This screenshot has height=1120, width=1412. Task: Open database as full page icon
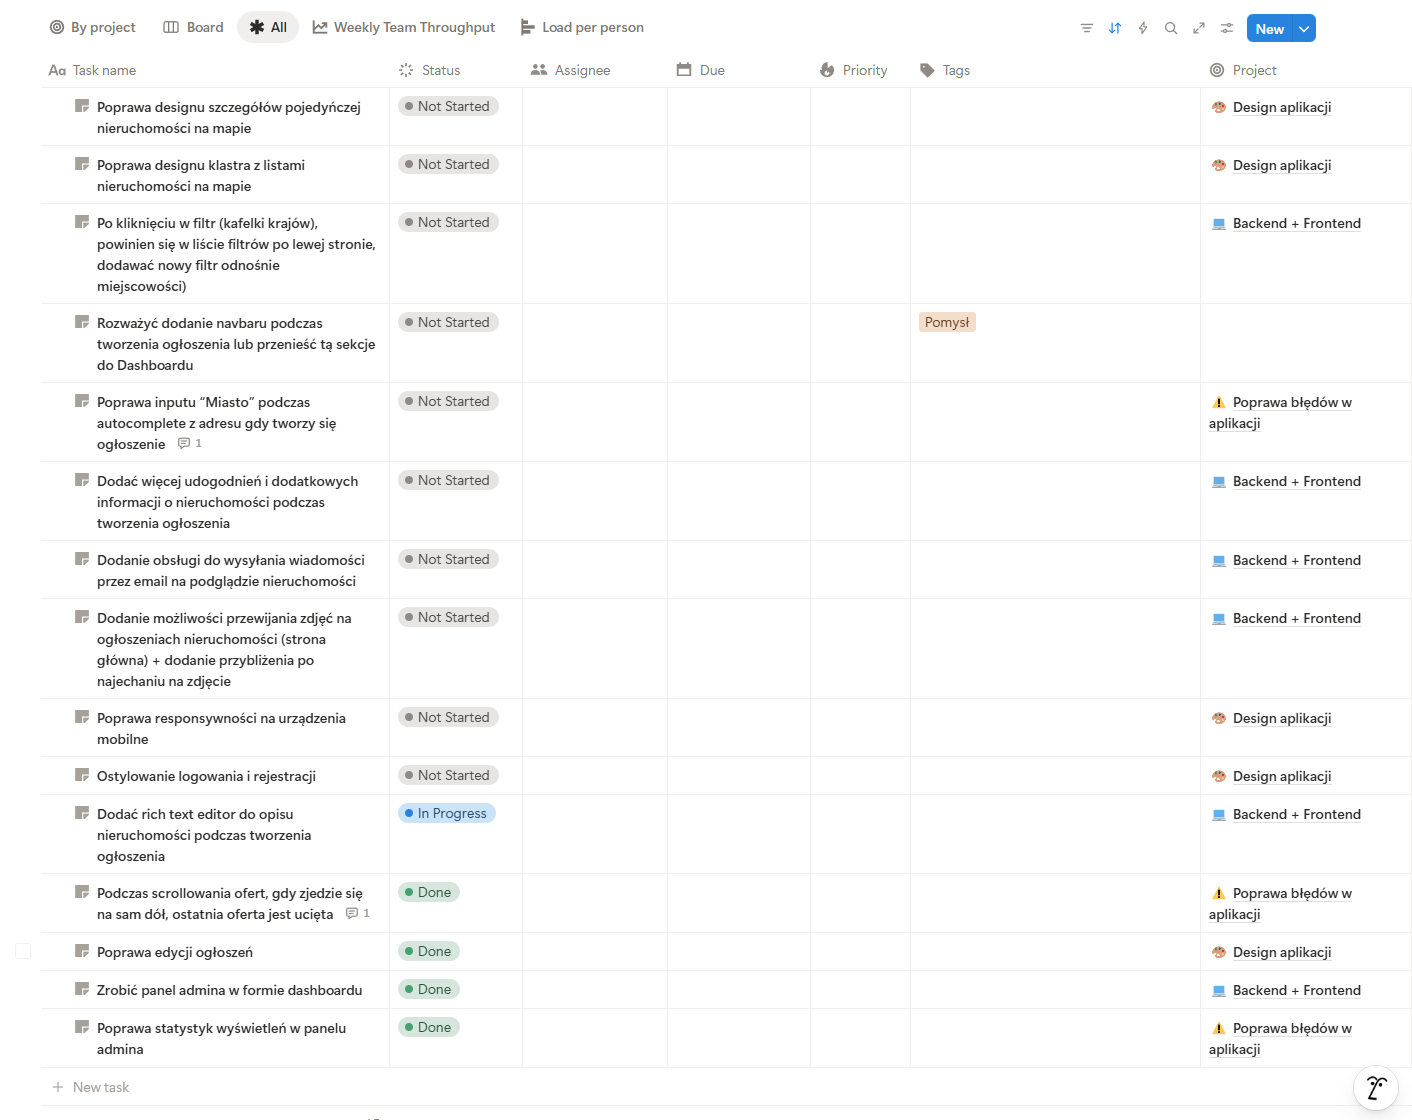(x=1199, y=28)
